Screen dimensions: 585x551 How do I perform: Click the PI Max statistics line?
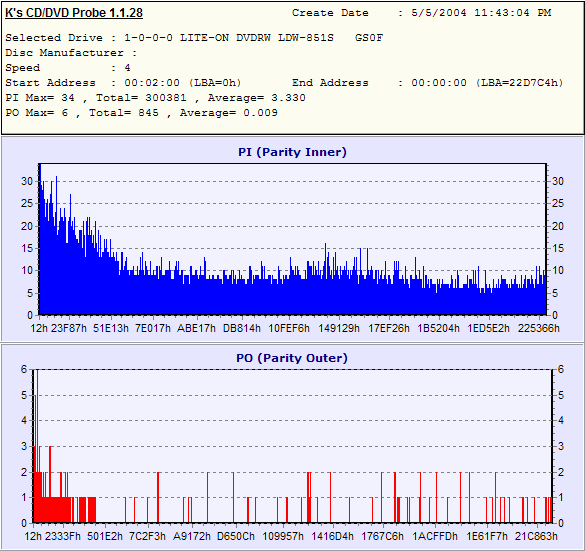pyautogui.click(x=156, y=98)
